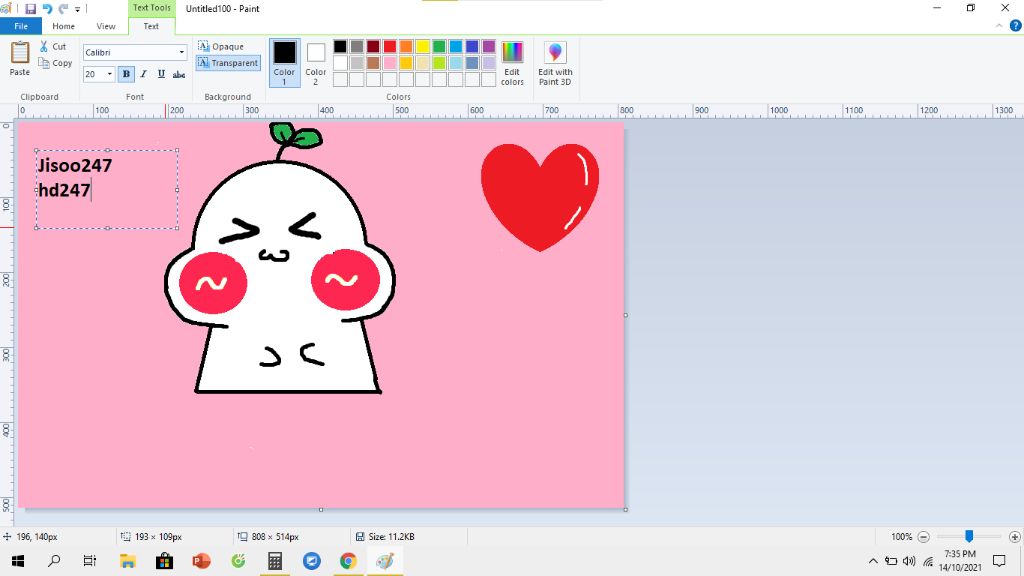Click the Save icon in the title bar
This screenshot has height=576, width=1024.
pos(30,9)
